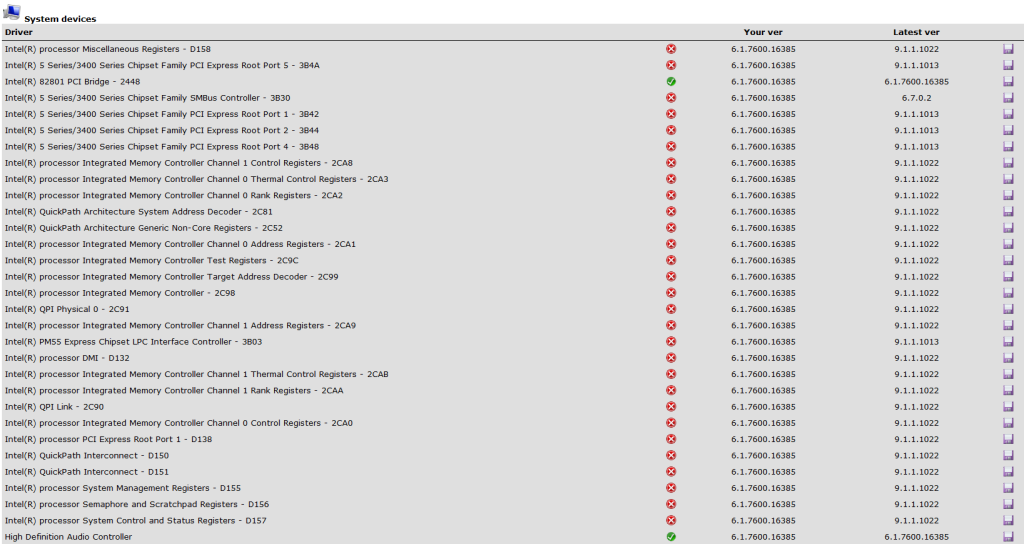1024x544 pixels.
Task: Click save icon for High Definition Audio Controller
Action: coord(1008,537)
